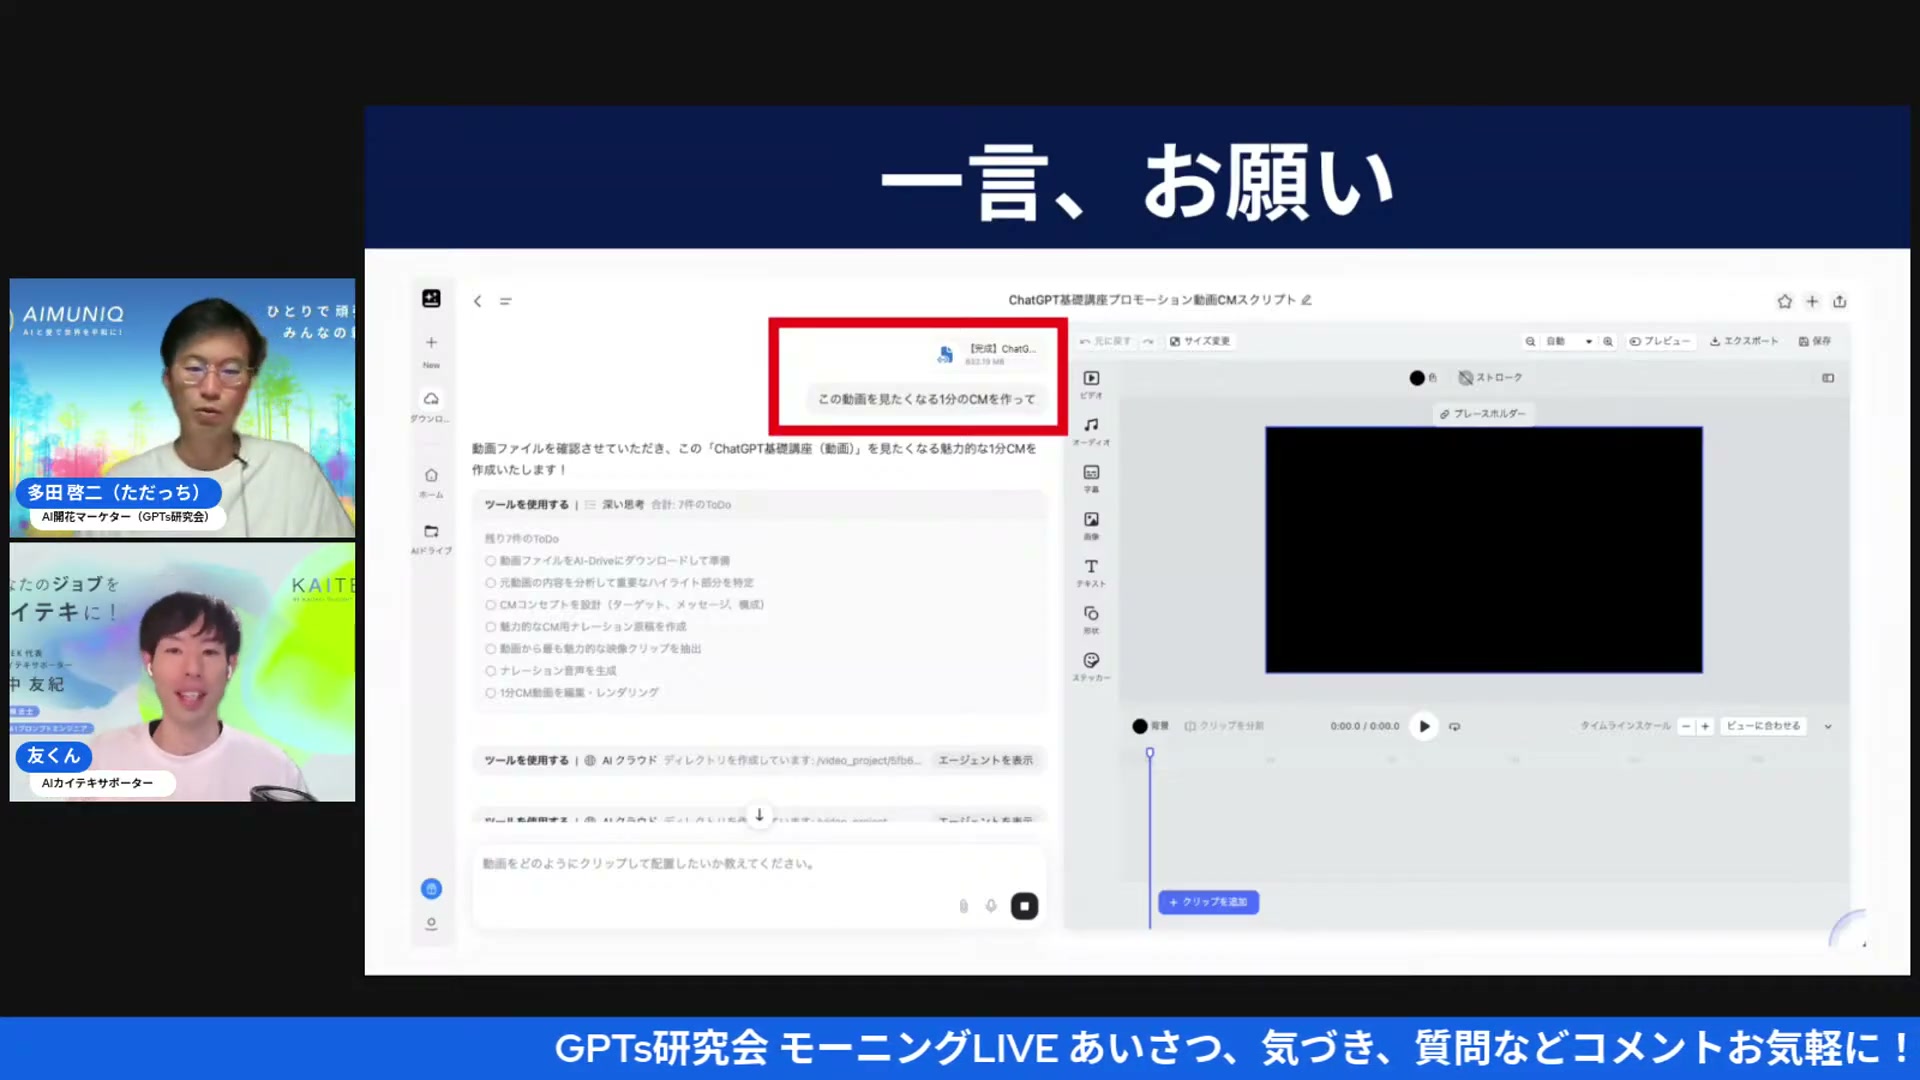Click the plus icon at the top right
Screen dimensions: 1920x1080
point(1812,301)
